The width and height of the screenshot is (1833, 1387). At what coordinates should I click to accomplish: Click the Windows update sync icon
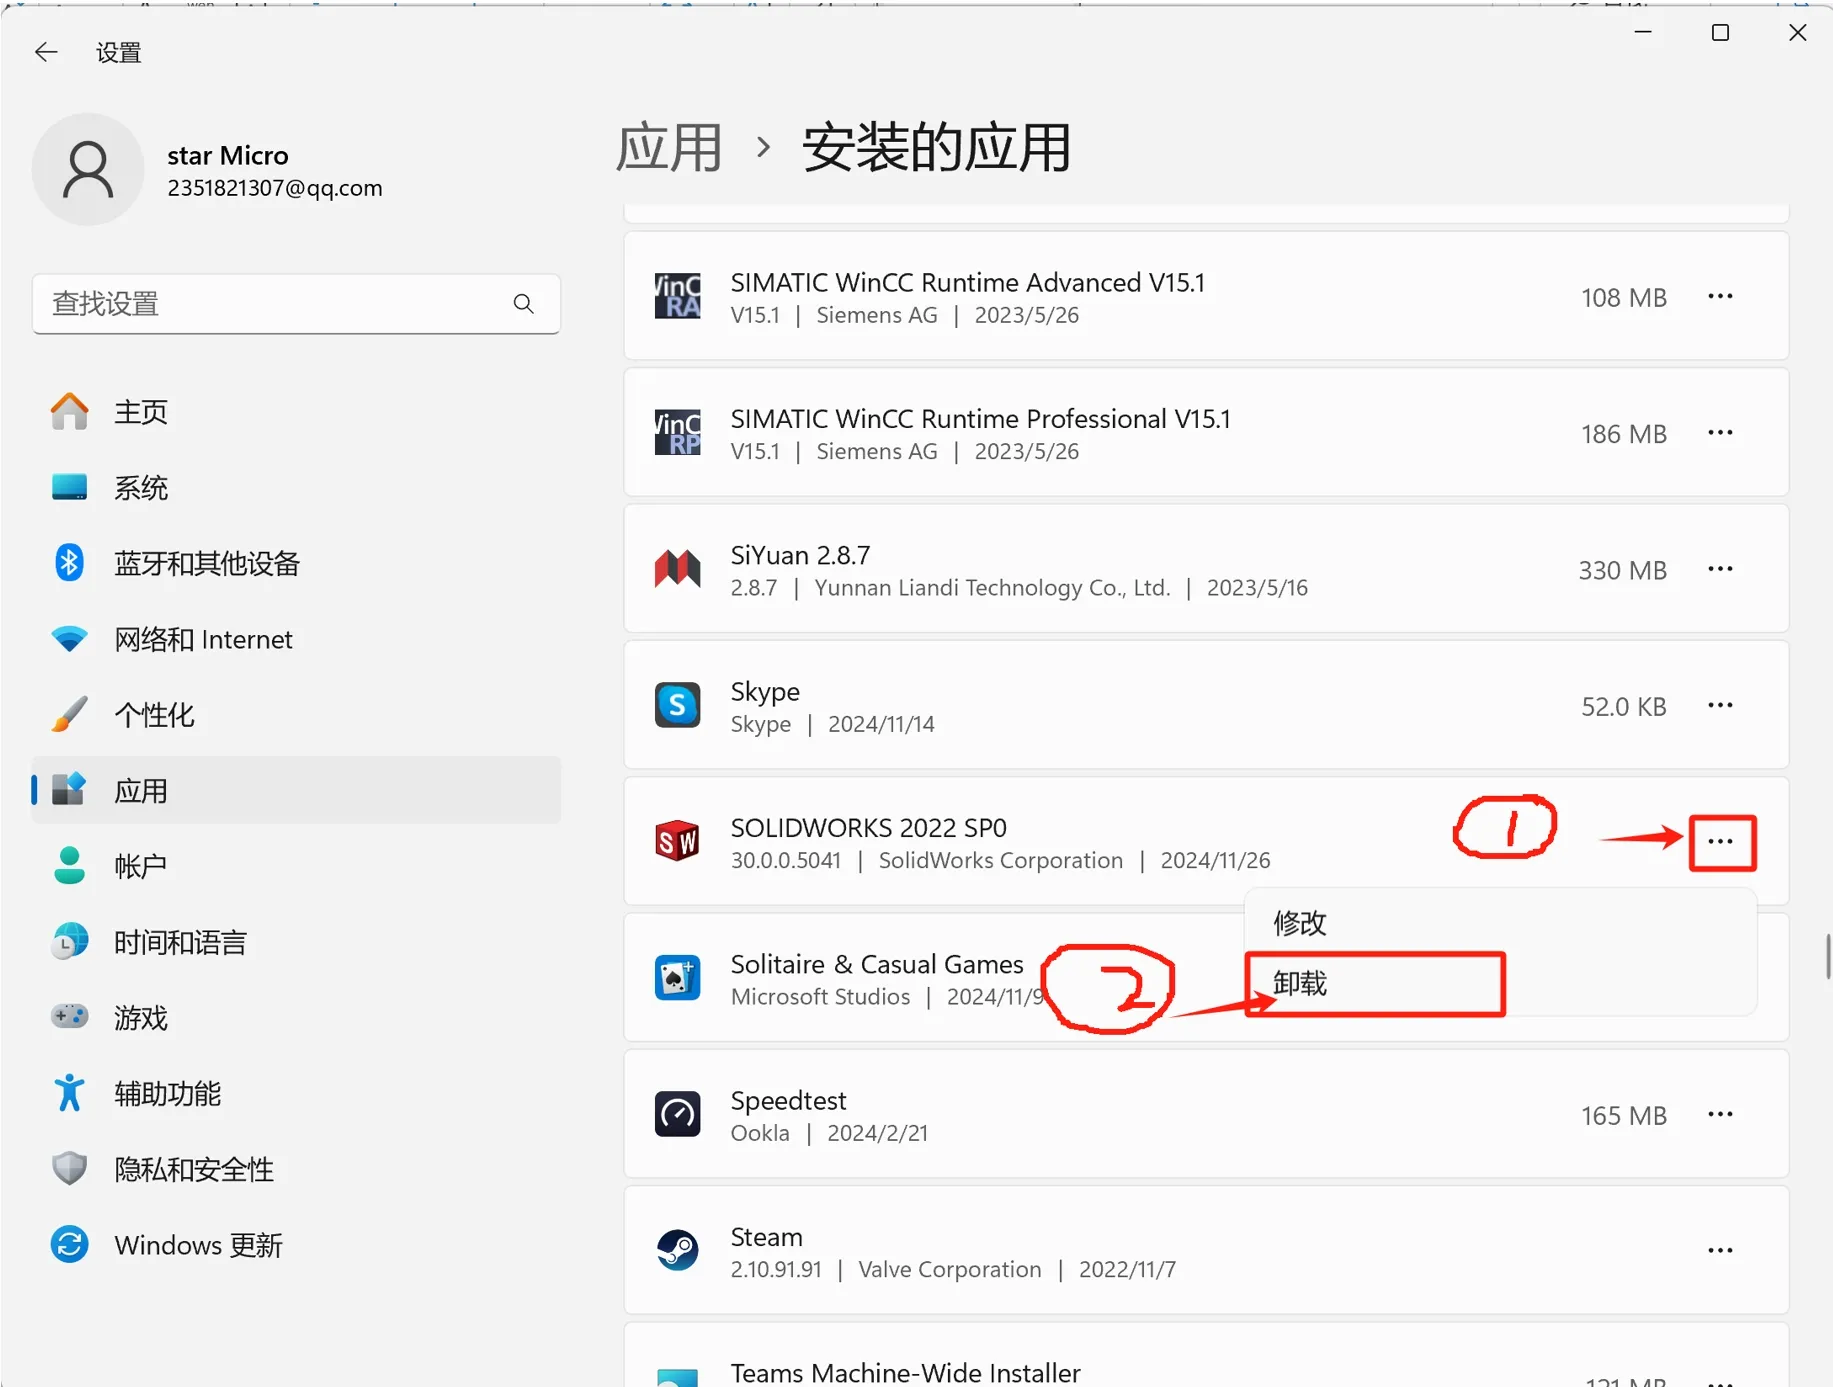pos(69,1245)
